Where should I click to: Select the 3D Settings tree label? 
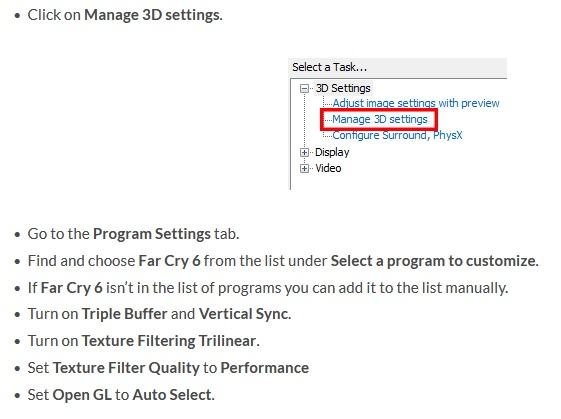[343, 88]
